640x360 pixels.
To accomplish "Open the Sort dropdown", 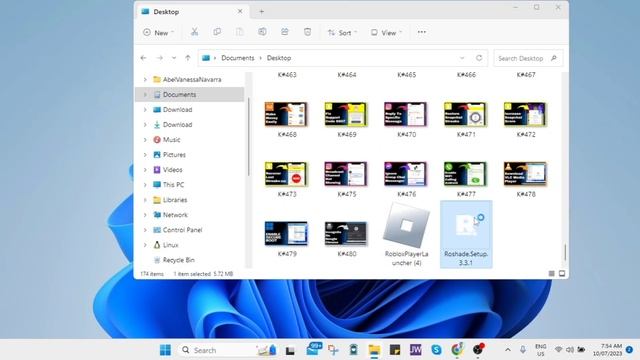I will coord(342,33).
